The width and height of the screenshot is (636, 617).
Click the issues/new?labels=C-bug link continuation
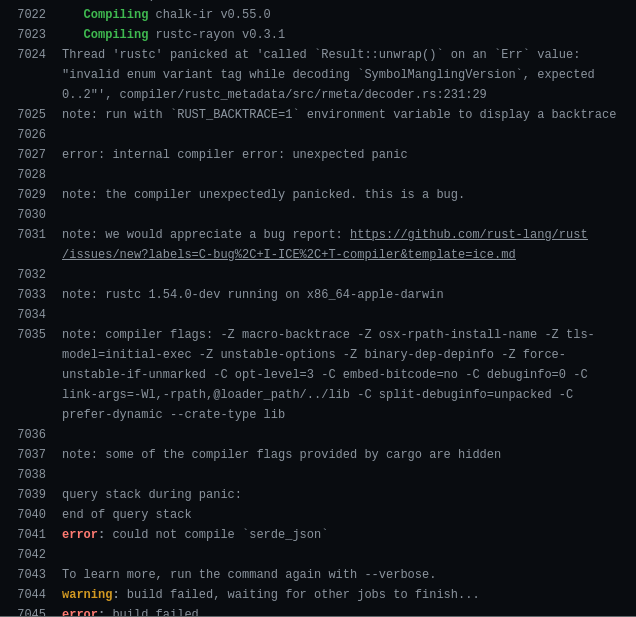289,254
